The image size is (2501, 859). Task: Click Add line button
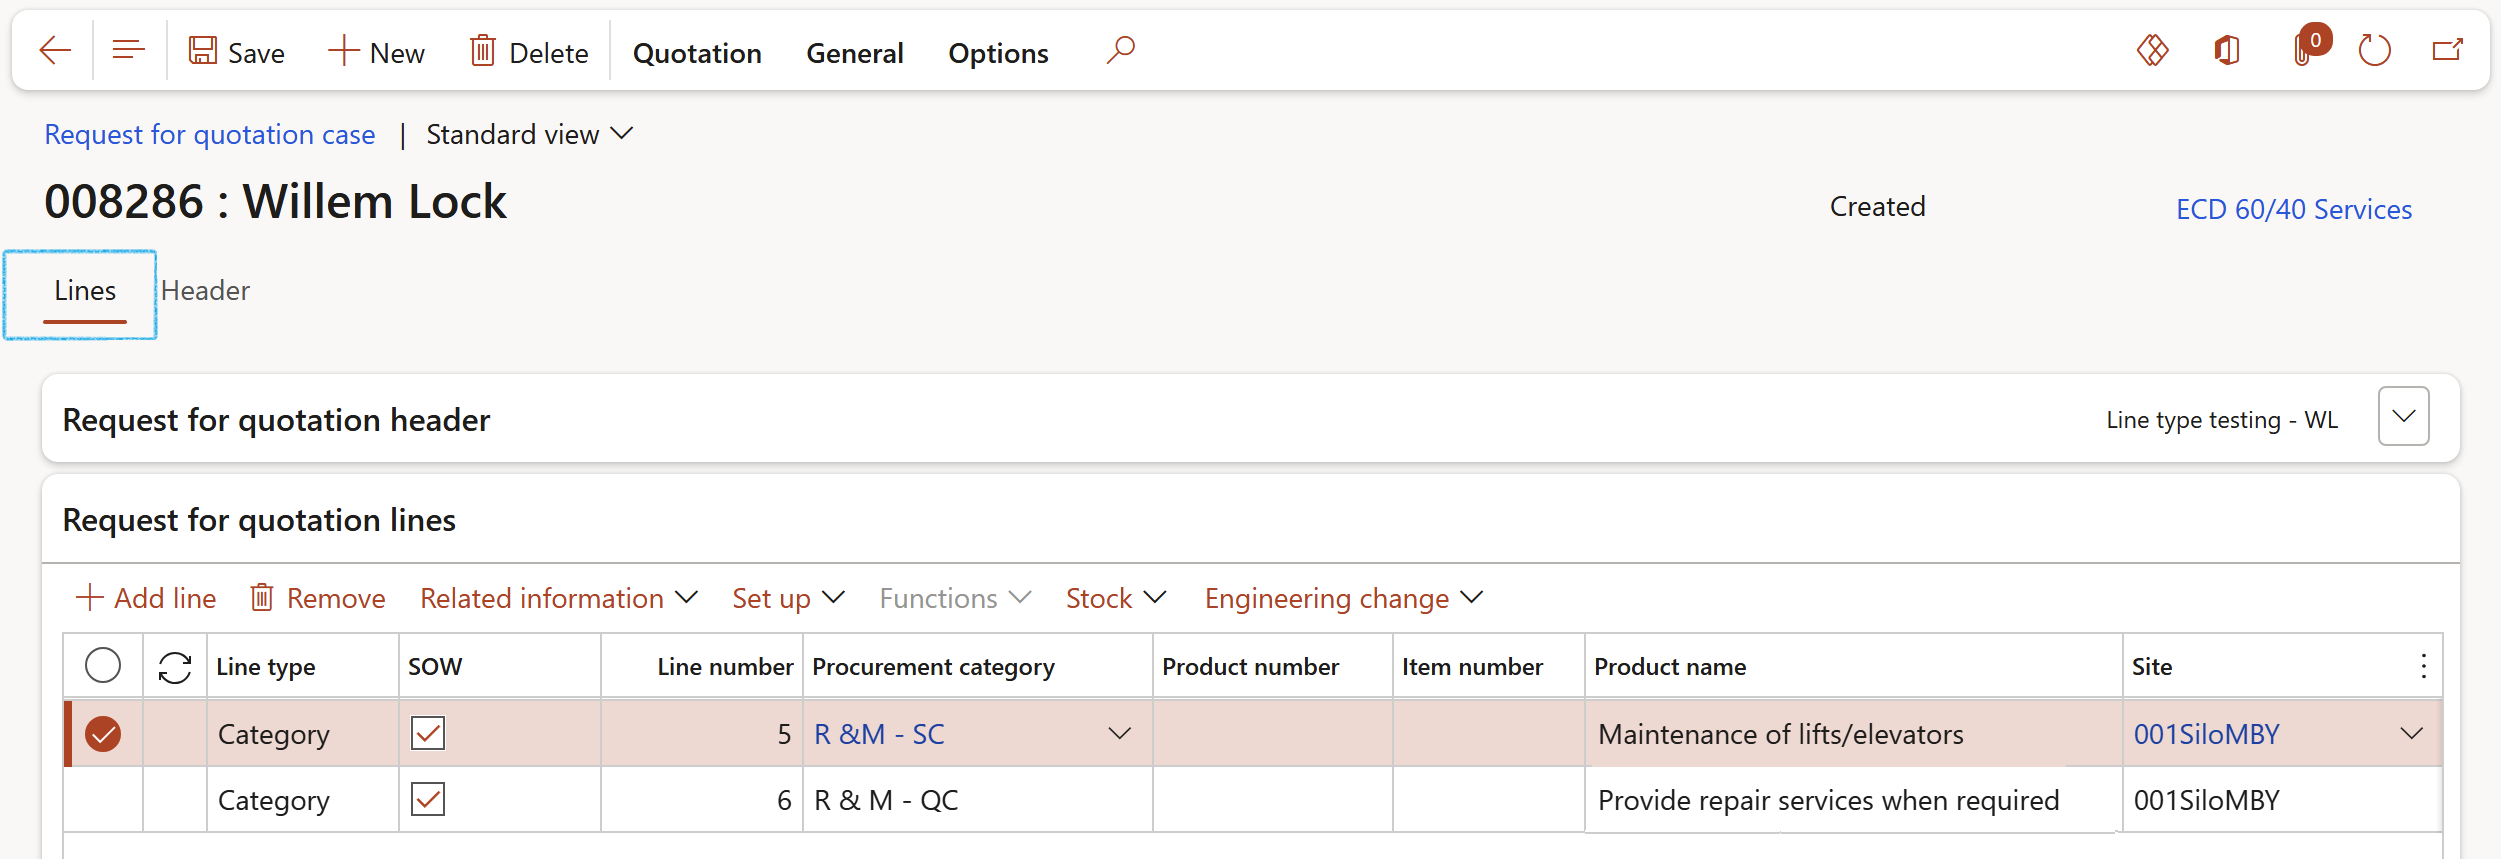[x=146, y=598]
